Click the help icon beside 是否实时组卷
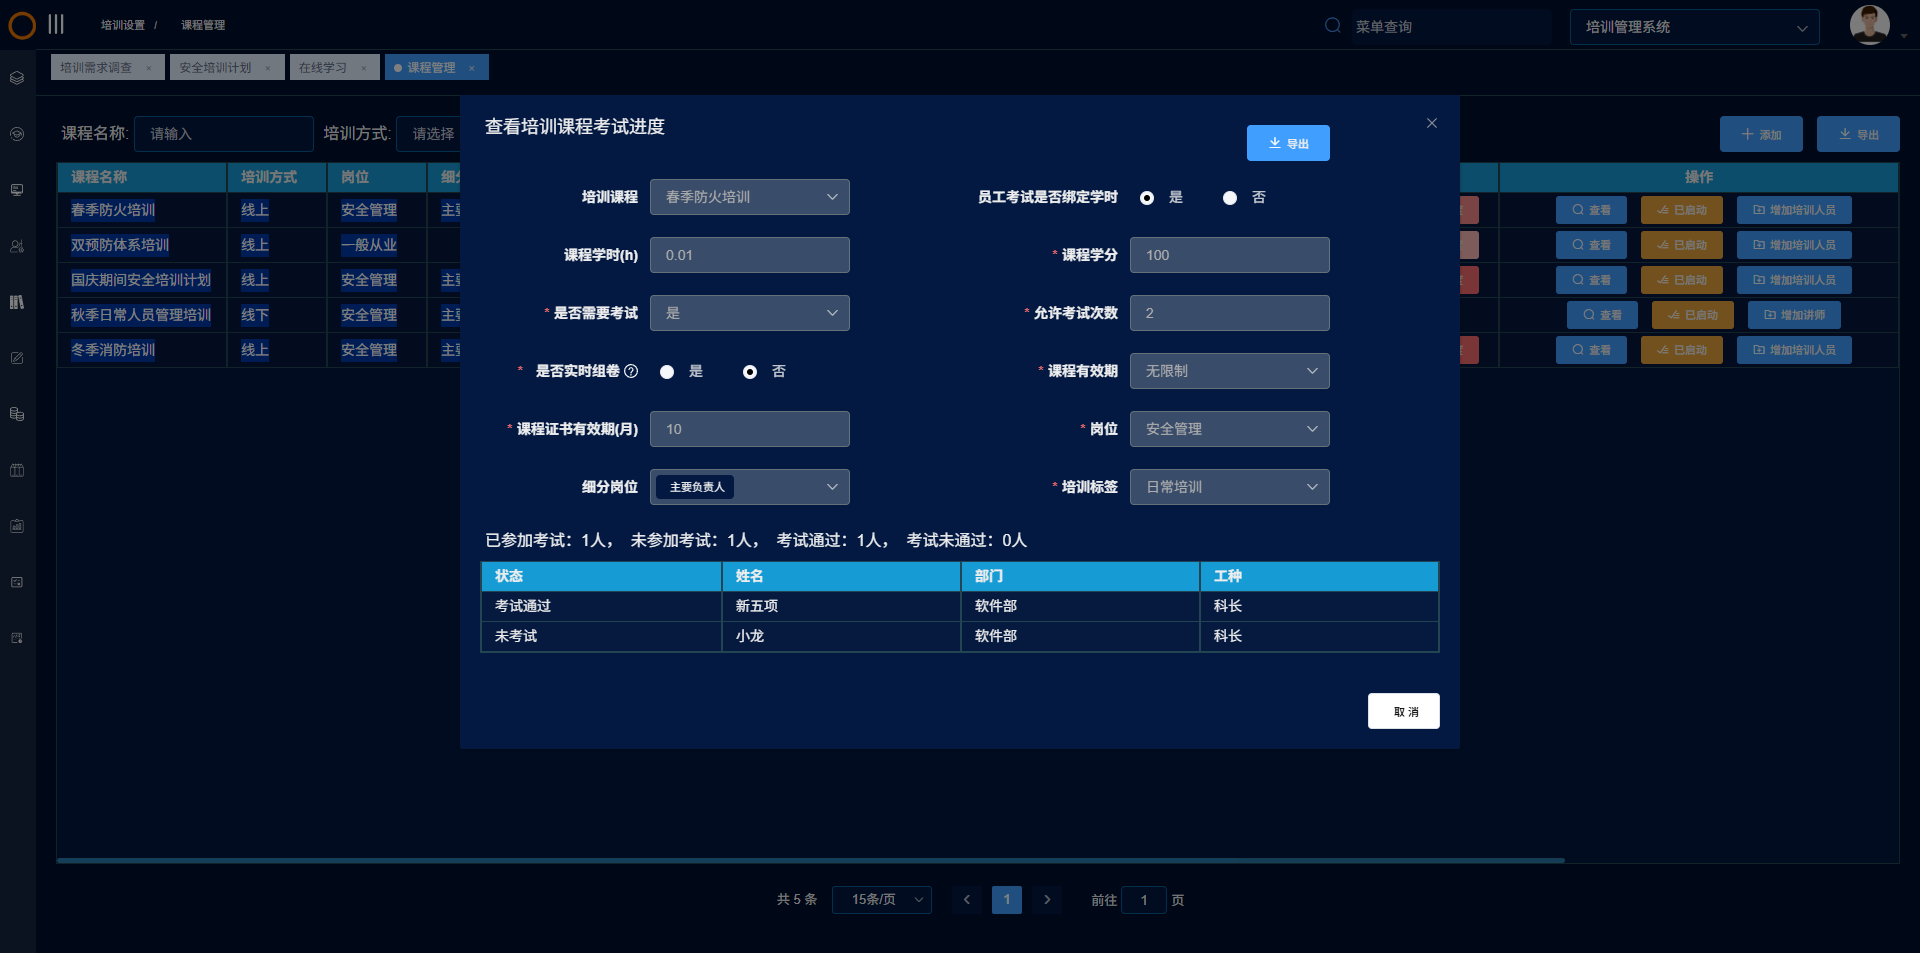 632,371
